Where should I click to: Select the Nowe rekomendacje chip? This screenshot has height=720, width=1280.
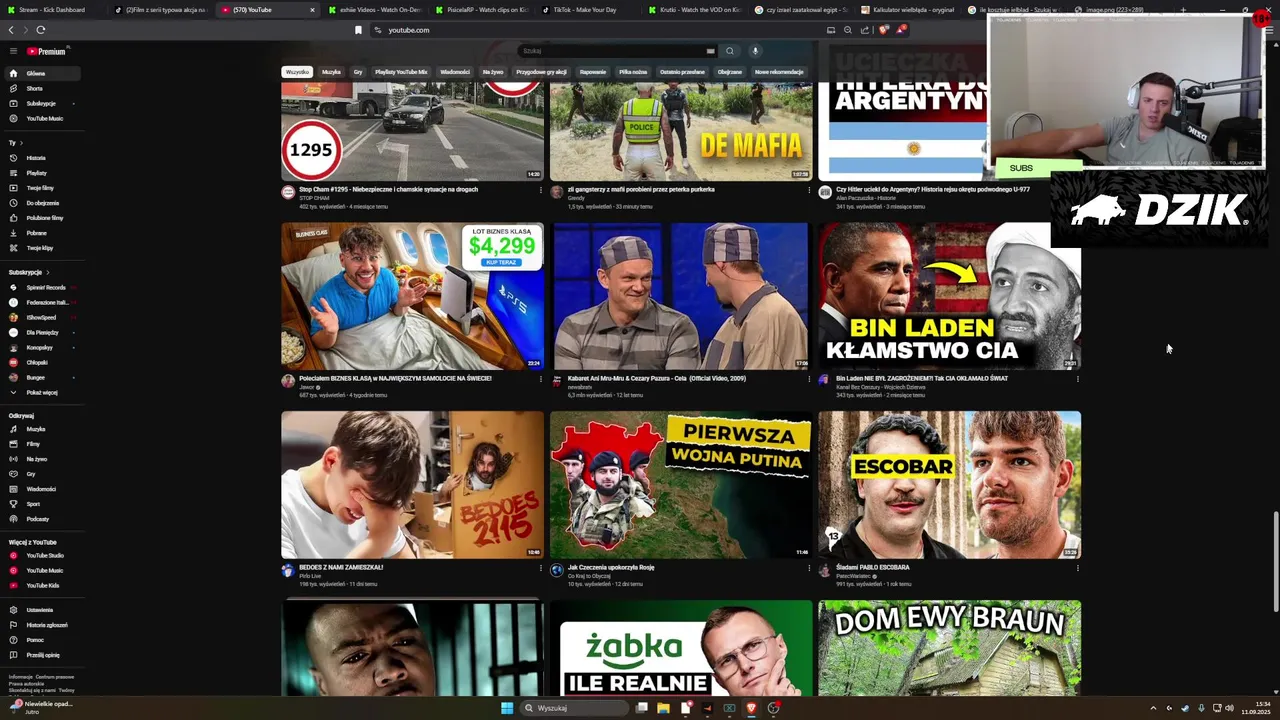click(x=779, y=72)
